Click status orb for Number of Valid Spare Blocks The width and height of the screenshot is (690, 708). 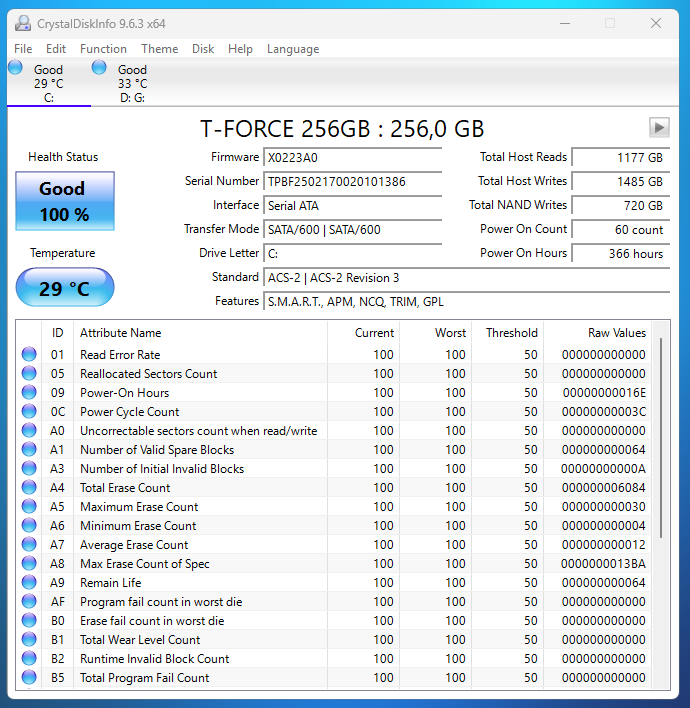(29, 449)
